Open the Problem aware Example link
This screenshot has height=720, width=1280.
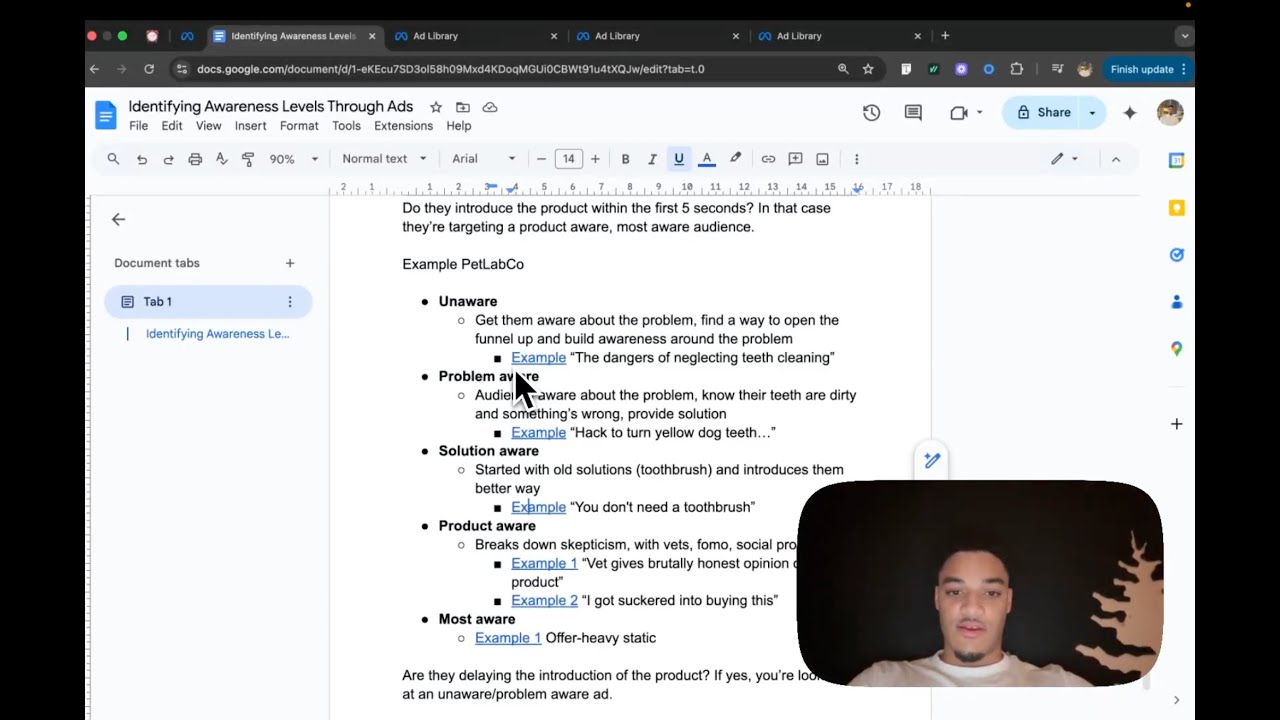click(538, 433)
